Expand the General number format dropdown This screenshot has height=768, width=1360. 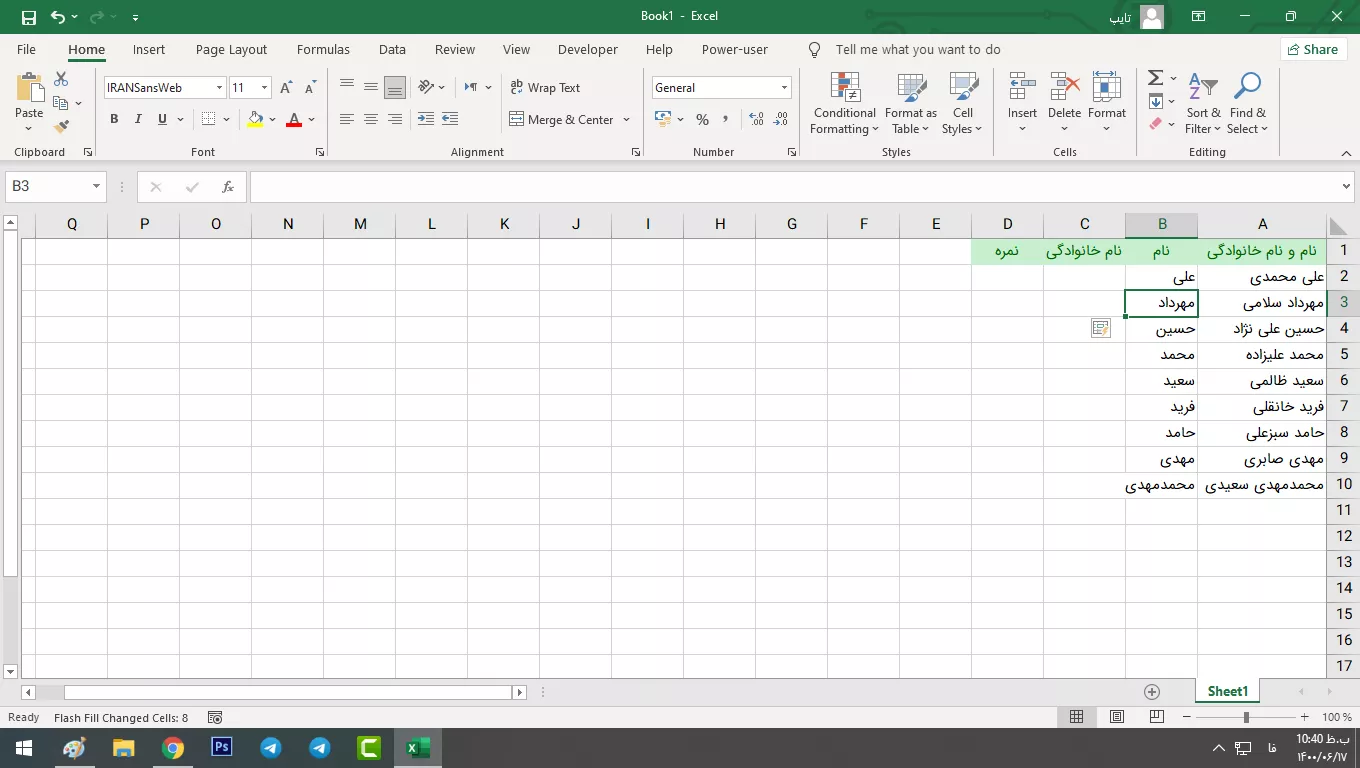point(784,88)
